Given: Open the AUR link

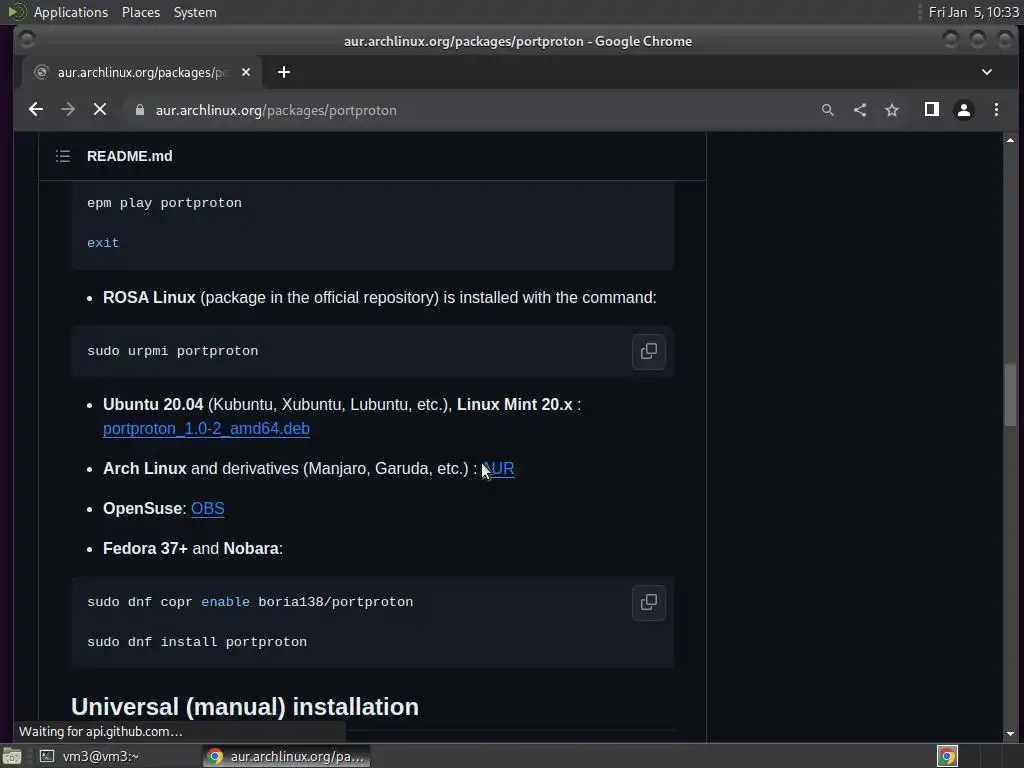Looking at the screenshot, I should (499, 468).
